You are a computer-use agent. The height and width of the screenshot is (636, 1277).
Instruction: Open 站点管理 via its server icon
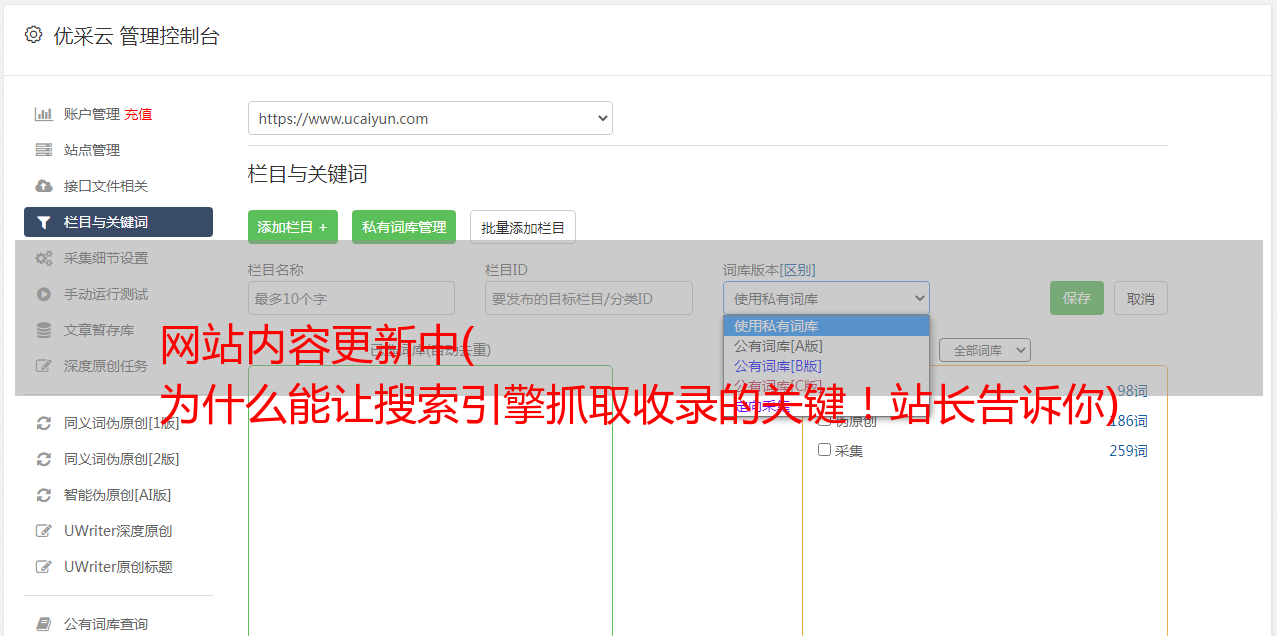coord(44,150)
